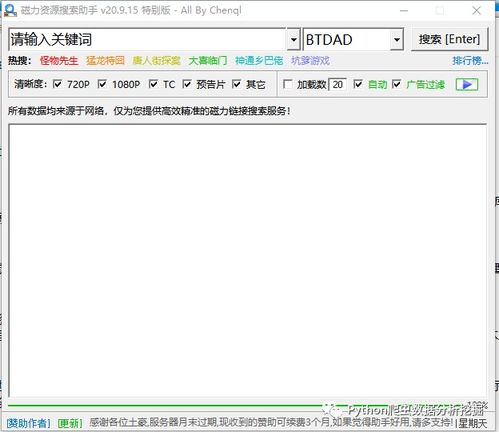
Task: Close the 磁力资源搜索助手 window
Action: (x=477, y=11)
